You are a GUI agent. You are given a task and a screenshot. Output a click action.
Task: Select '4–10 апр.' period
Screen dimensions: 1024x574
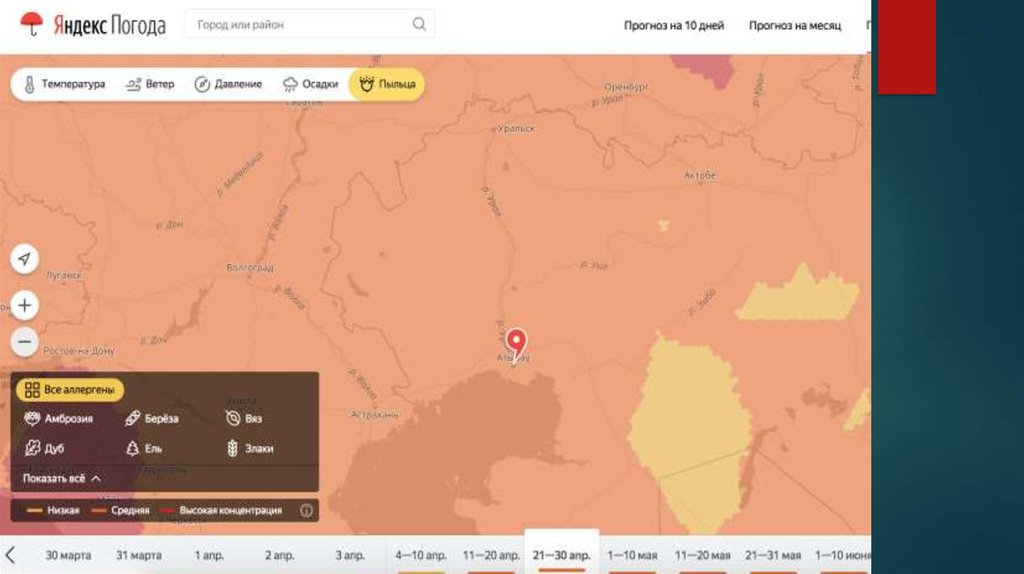click(421, 556)
